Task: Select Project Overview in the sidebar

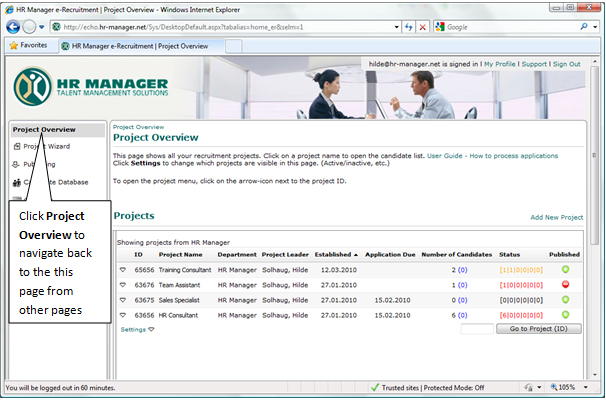Action: 58,129
